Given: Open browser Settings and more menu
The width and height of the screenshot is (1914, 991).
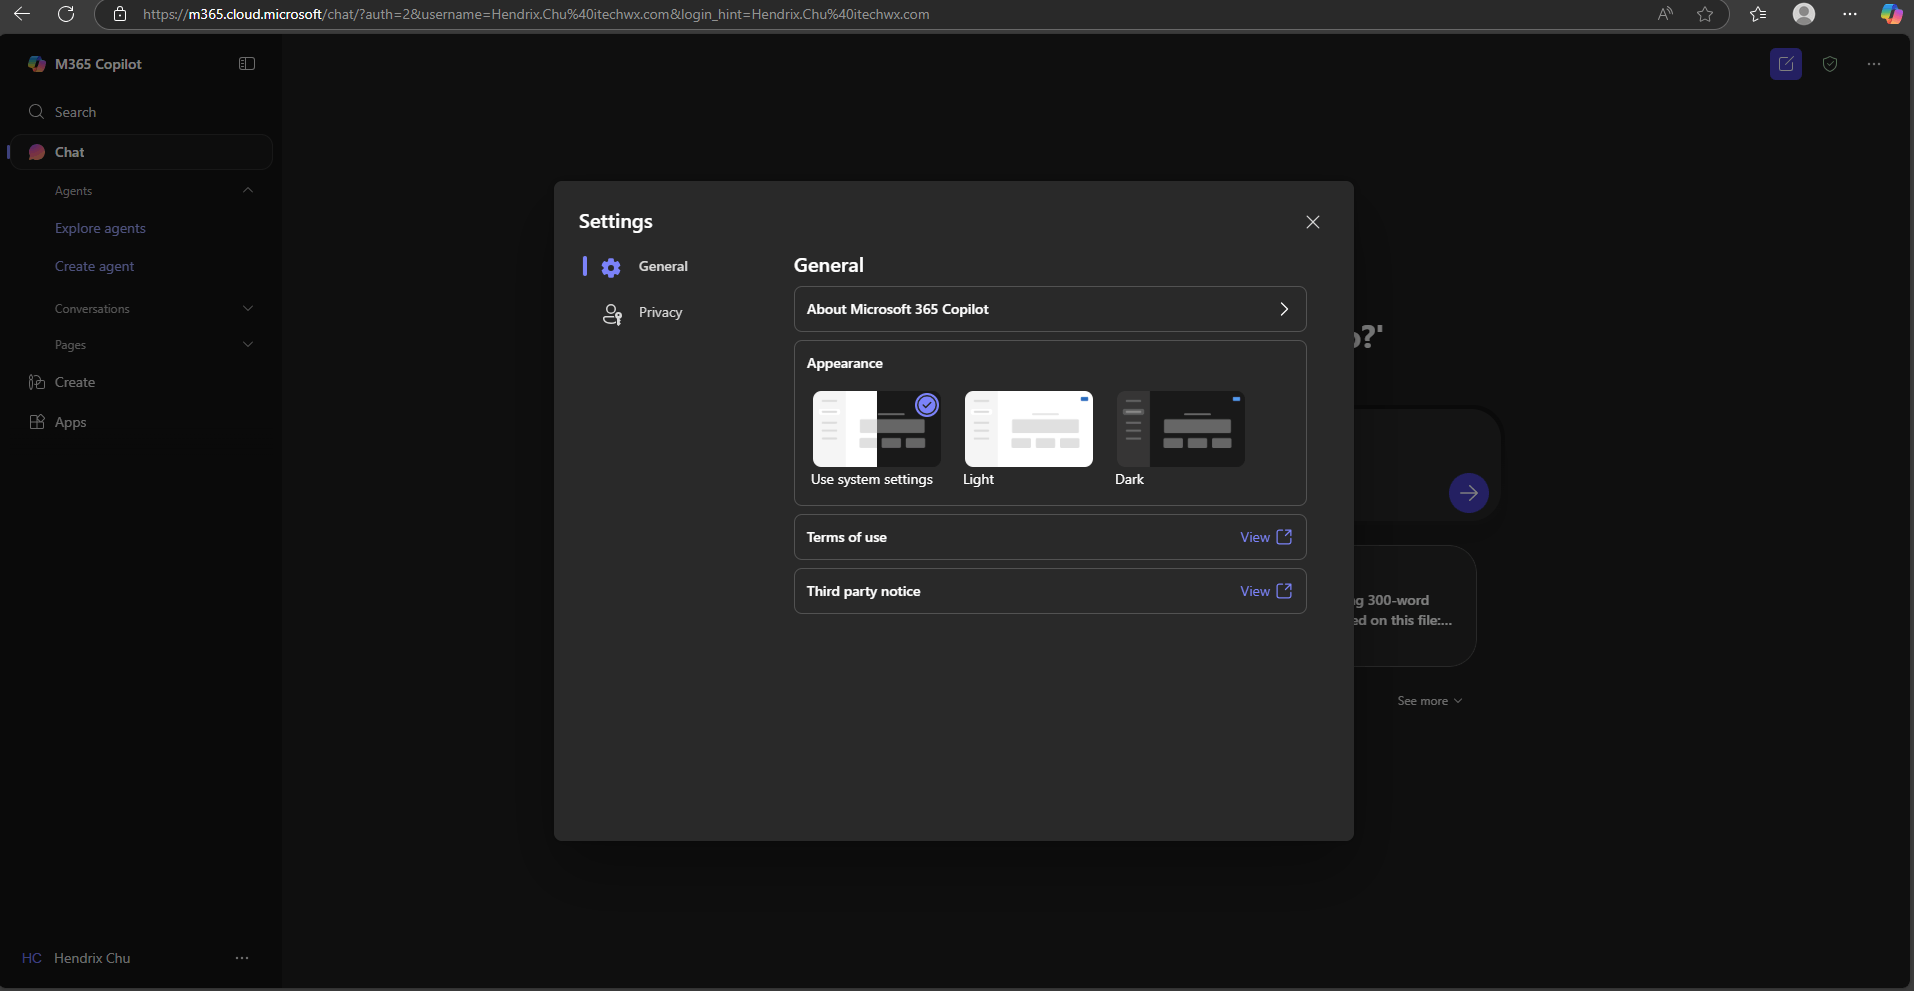Looking at the screenshot, I should 1850,14.
